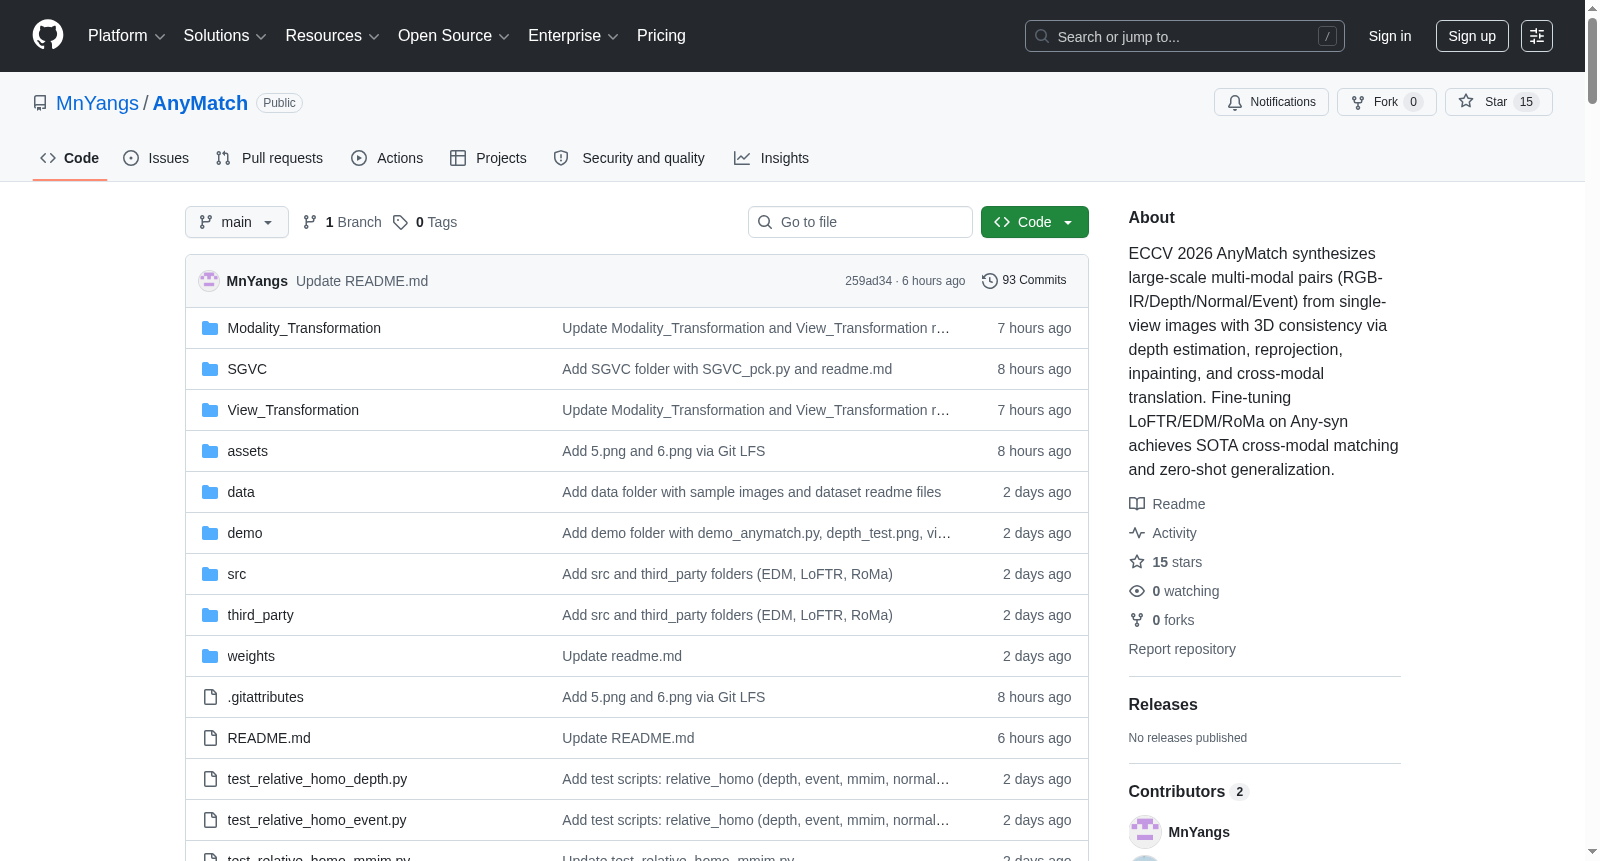1600x861 pixels.
Task: Focus the Search or jump to field
Action: coord(1185,36)
